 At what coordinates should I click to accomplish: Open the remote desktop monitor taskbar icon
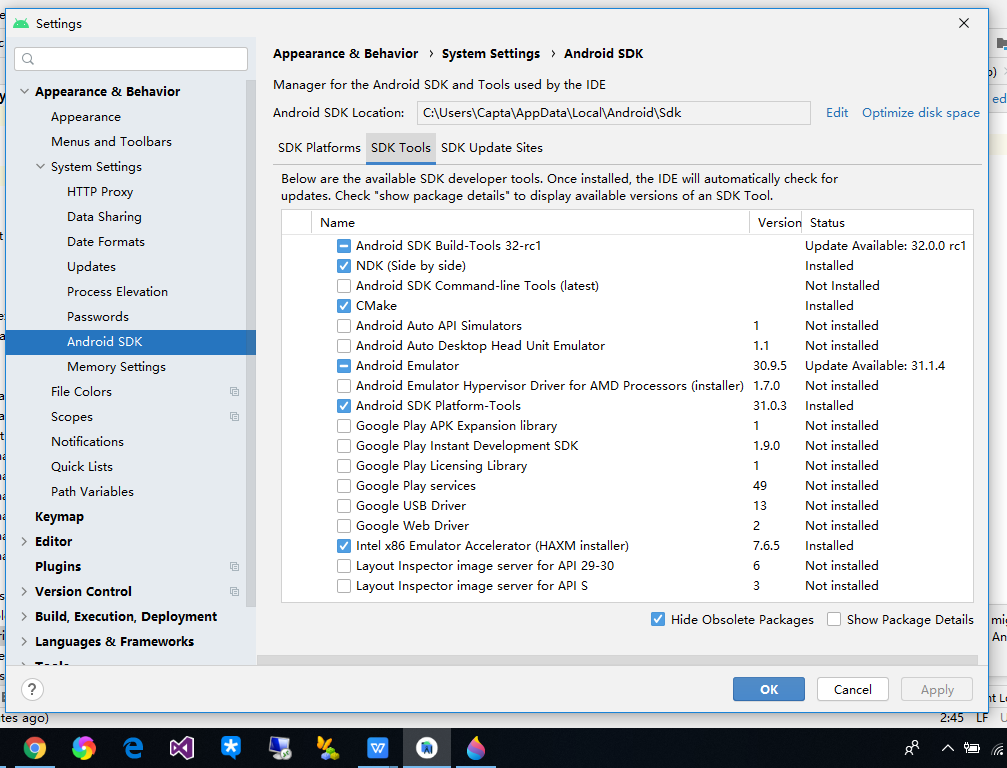coord(280,748)
